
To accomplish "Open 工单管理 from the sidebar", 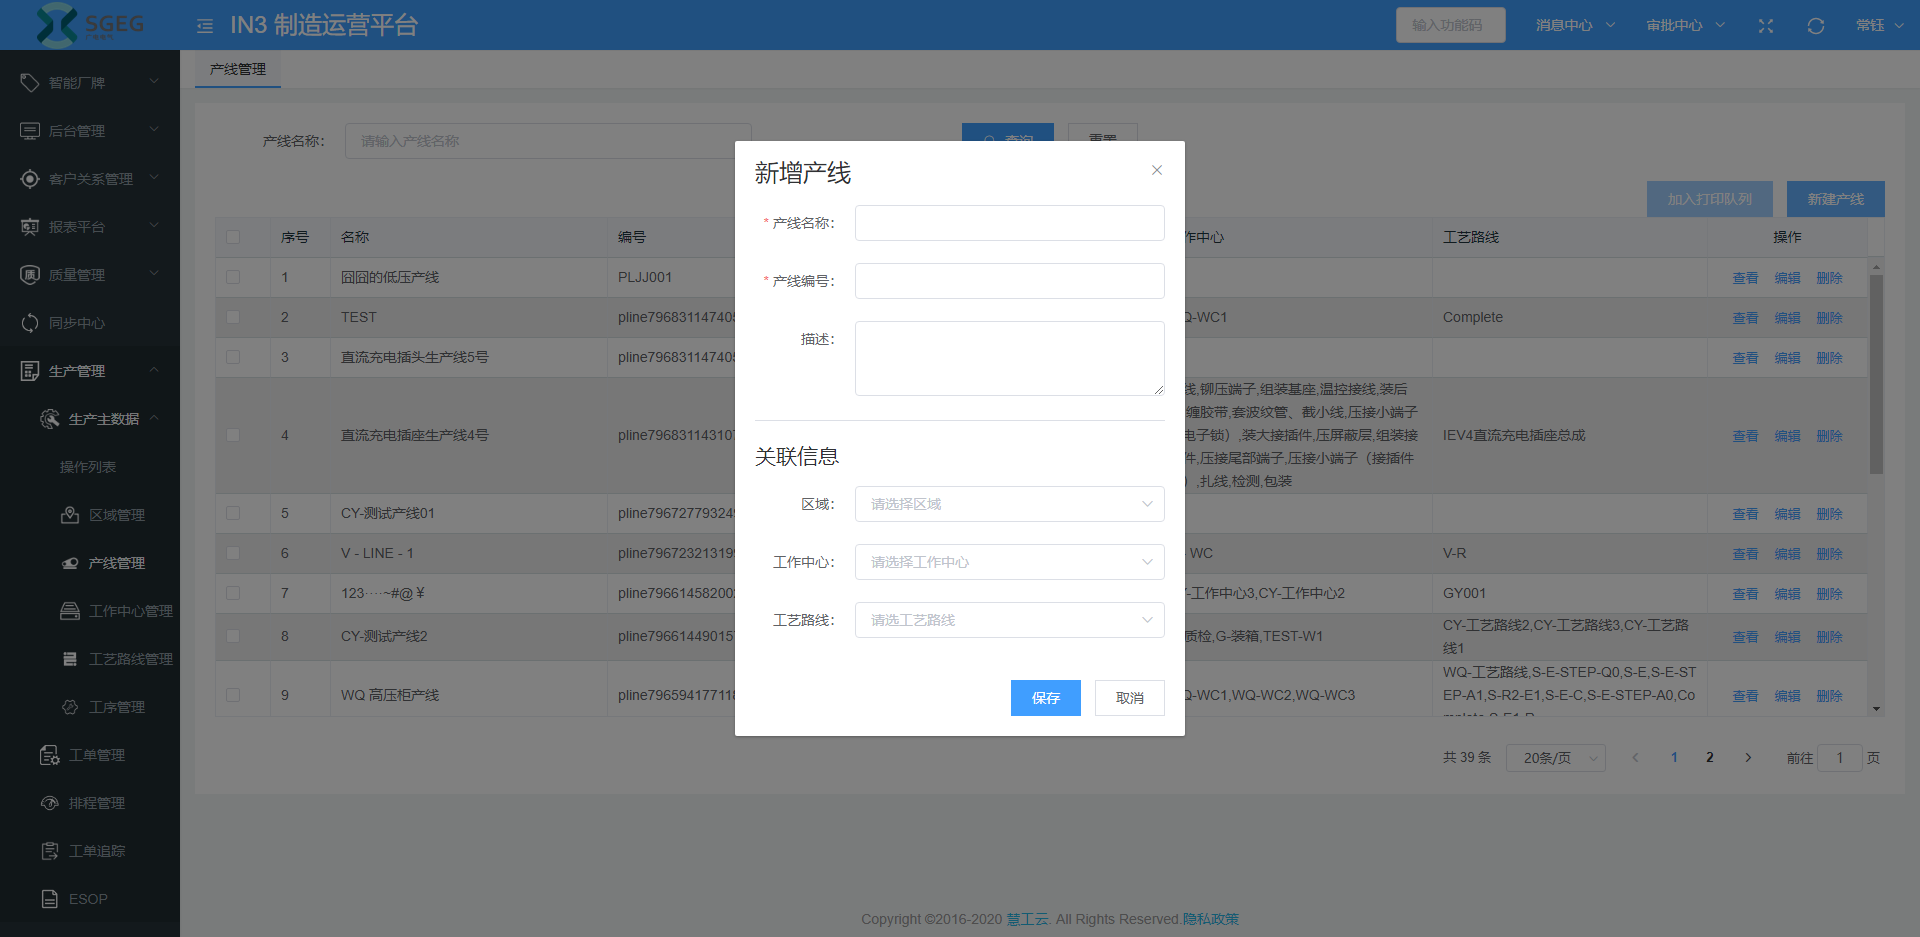I will tap(96, 755).
